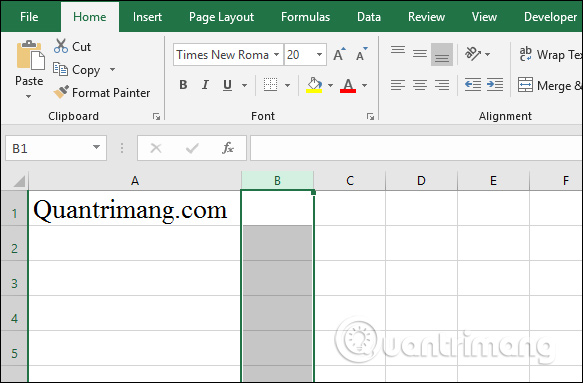
Task: Click the Orientation text-angle icon
Action: (473, 54)
